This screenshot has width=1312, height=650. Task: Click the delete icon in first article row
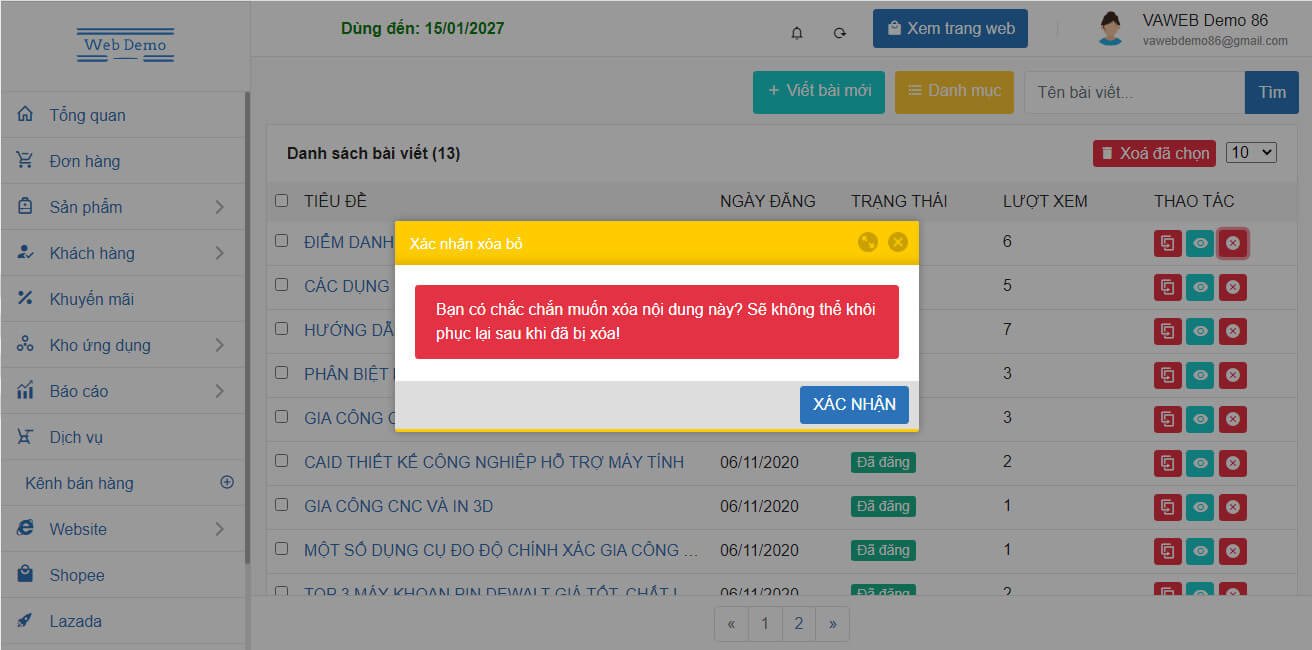click(1232, 243)
